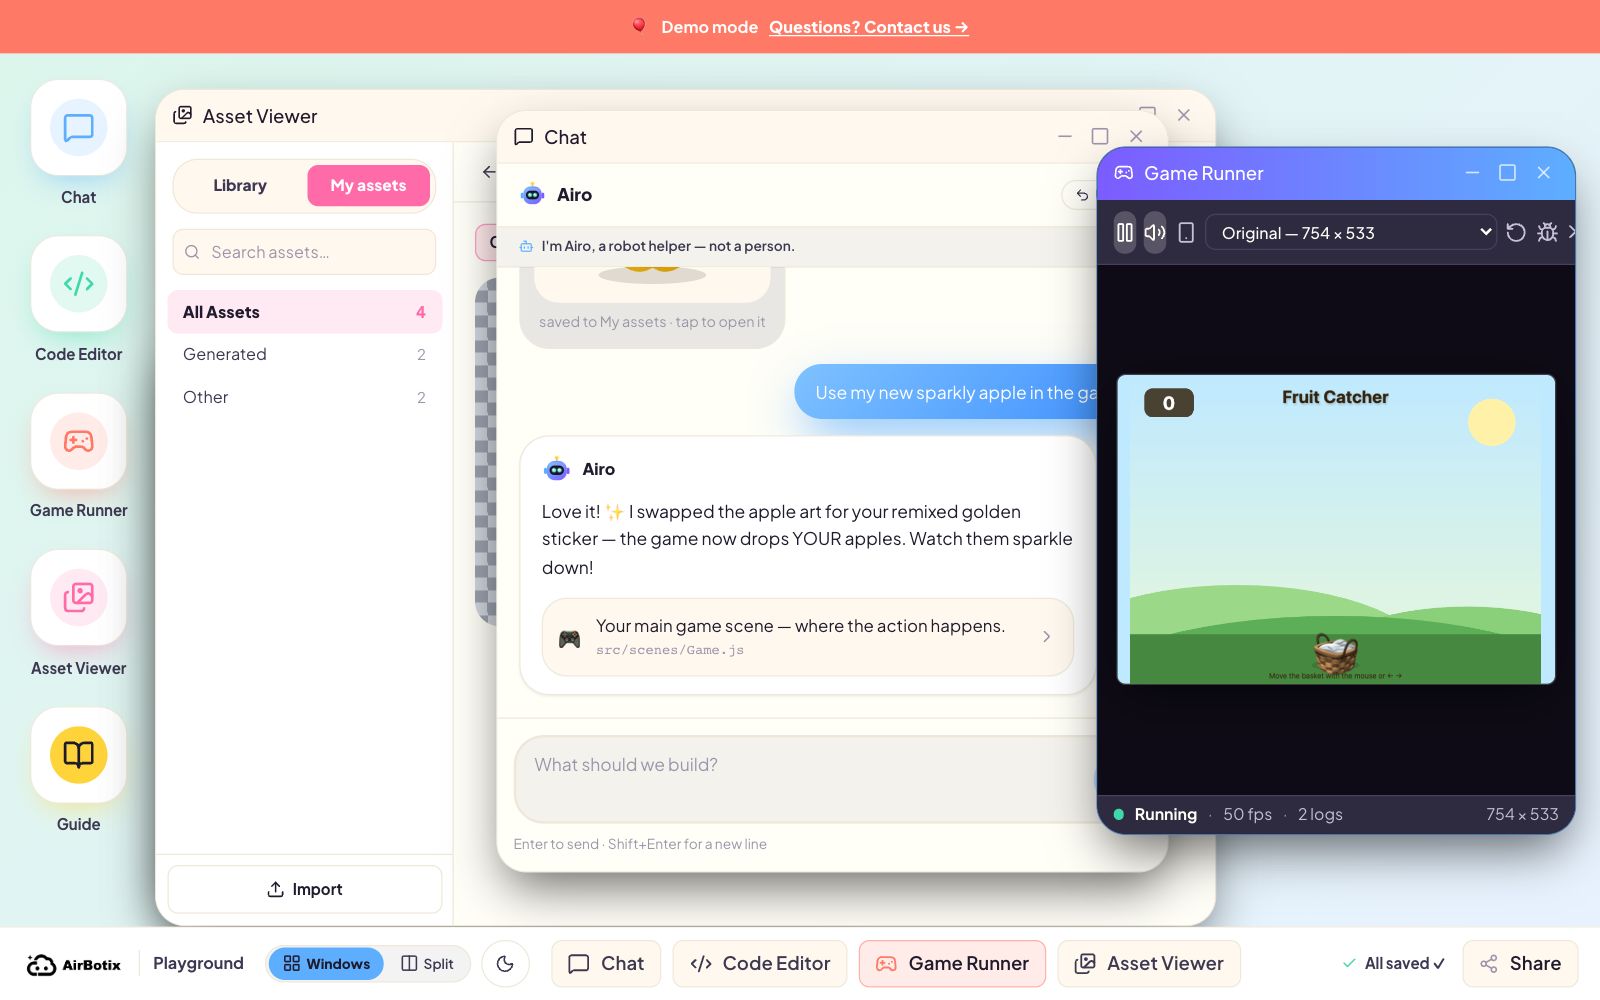Switch layout to Windows mode
1600x1000 pixels.
(327, 964)
